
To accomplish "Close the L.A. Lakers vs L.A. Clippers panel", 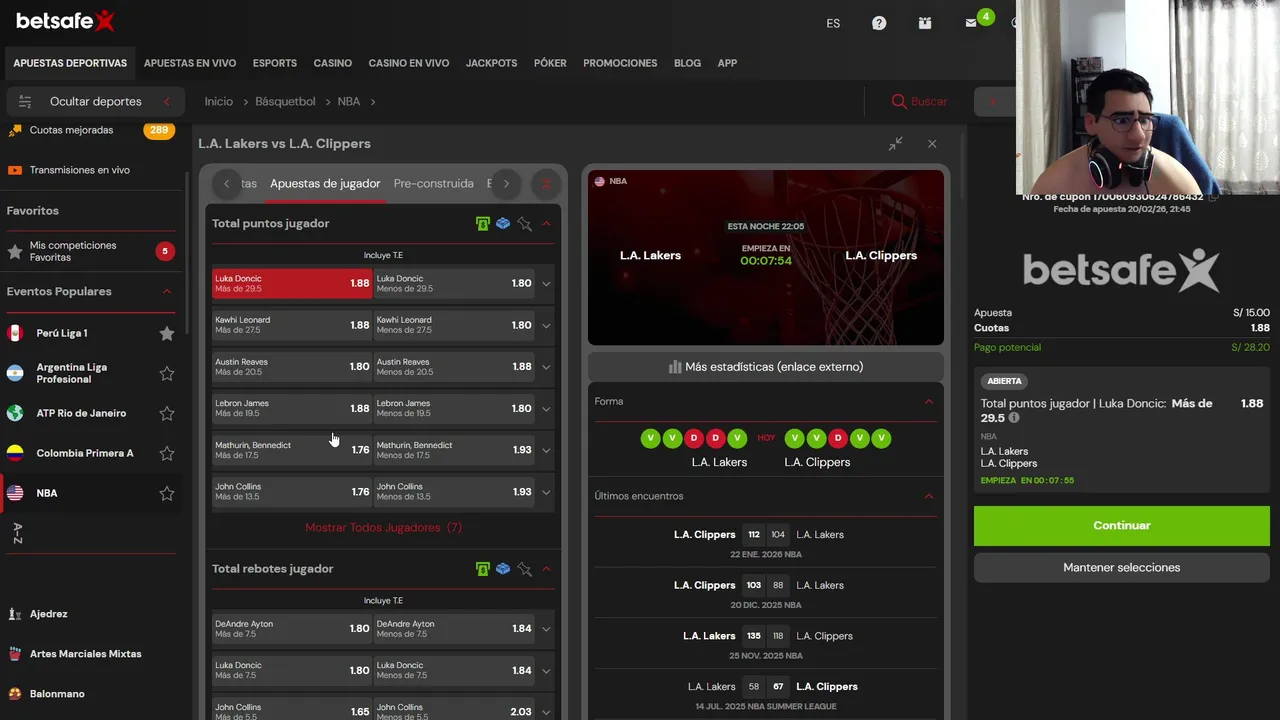I will [x=932, y=144].
